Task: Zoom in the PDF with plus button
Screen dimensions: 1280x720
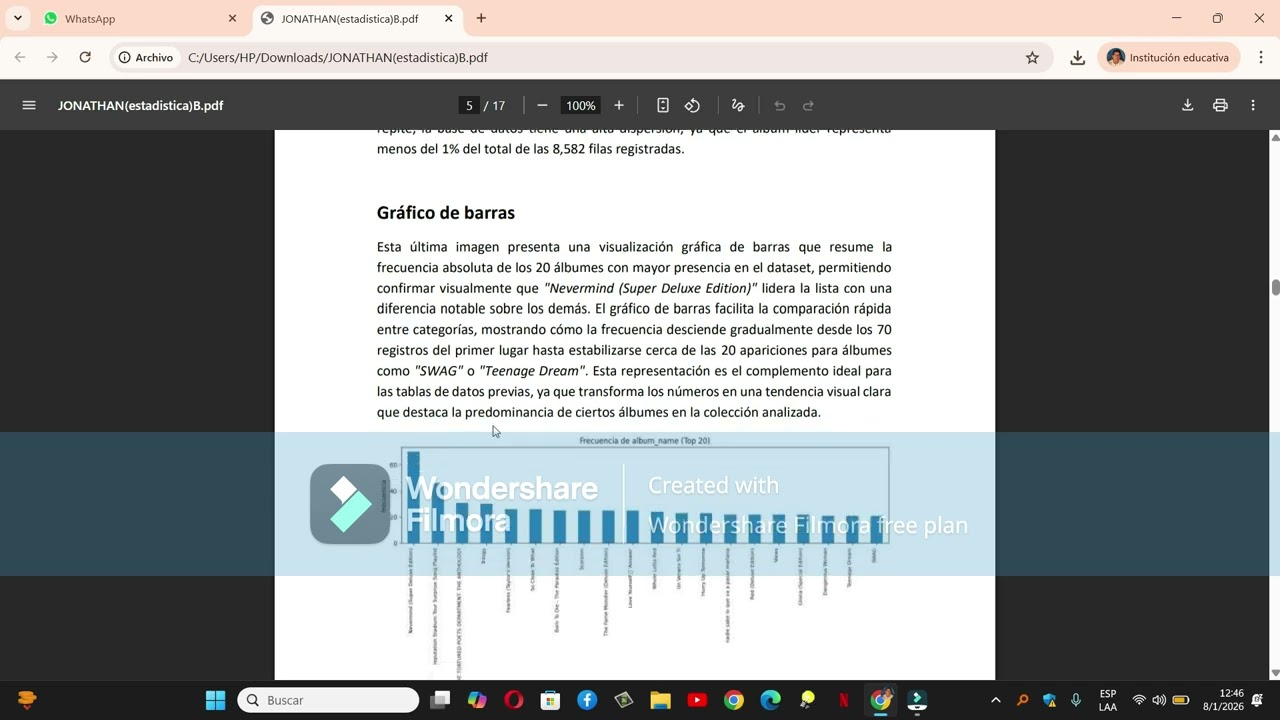Action: (x=619, y=105)
